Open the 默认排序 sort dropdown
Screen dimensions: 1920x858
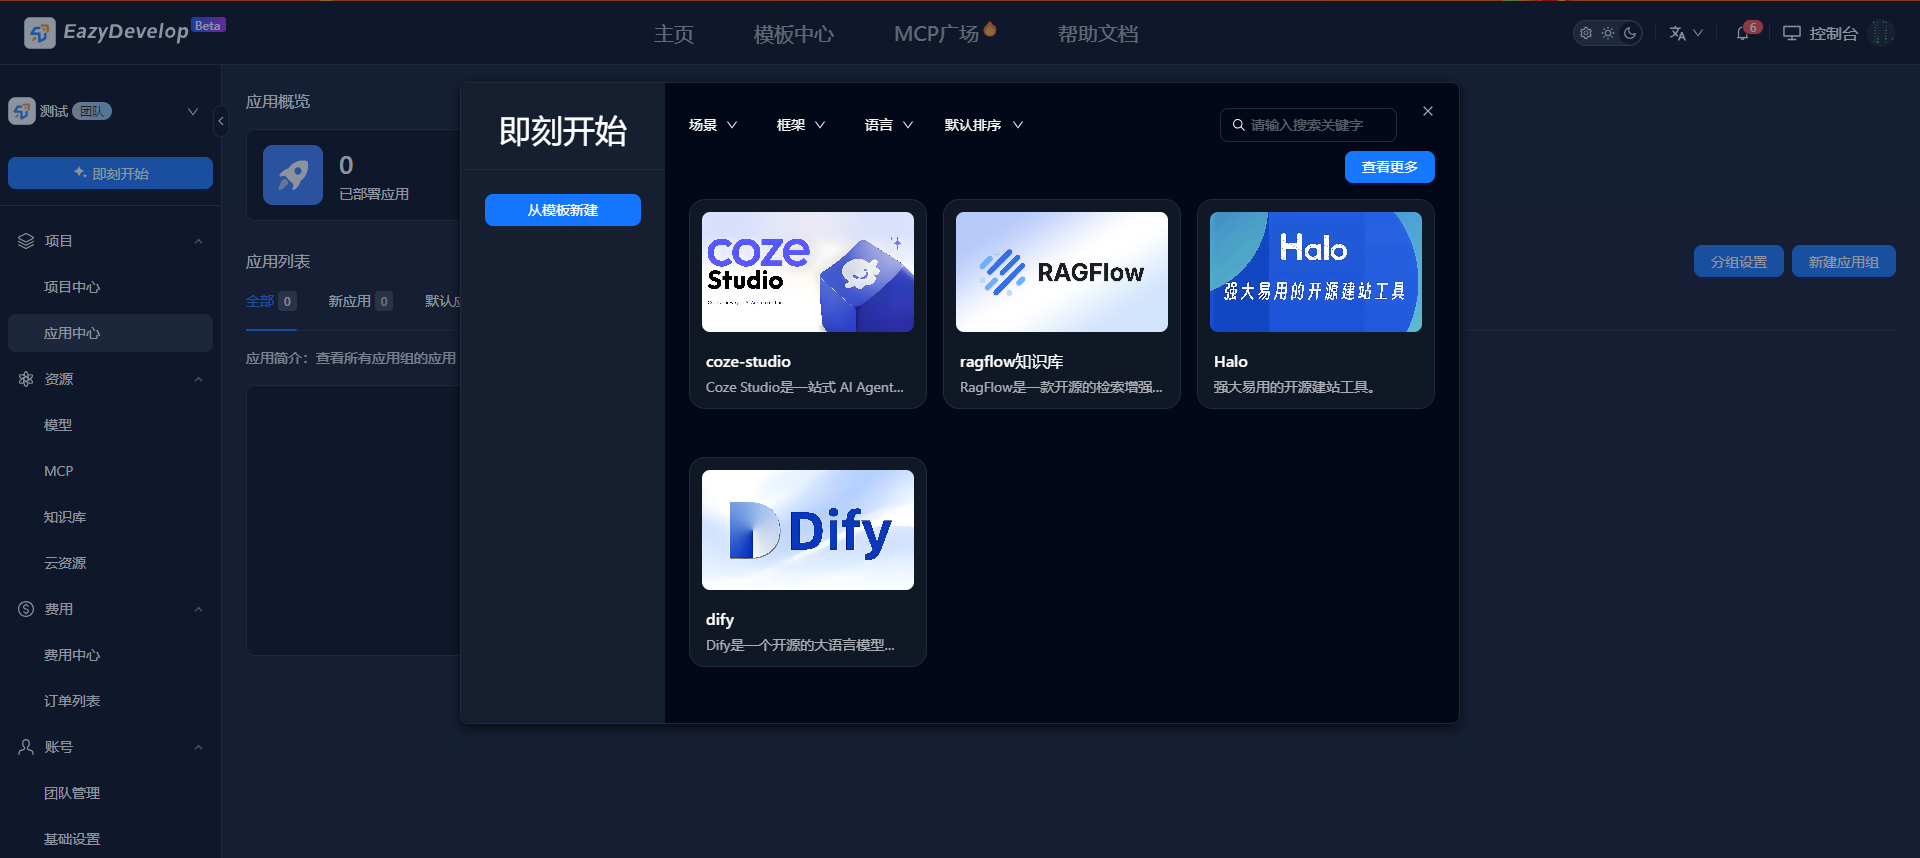984,125
